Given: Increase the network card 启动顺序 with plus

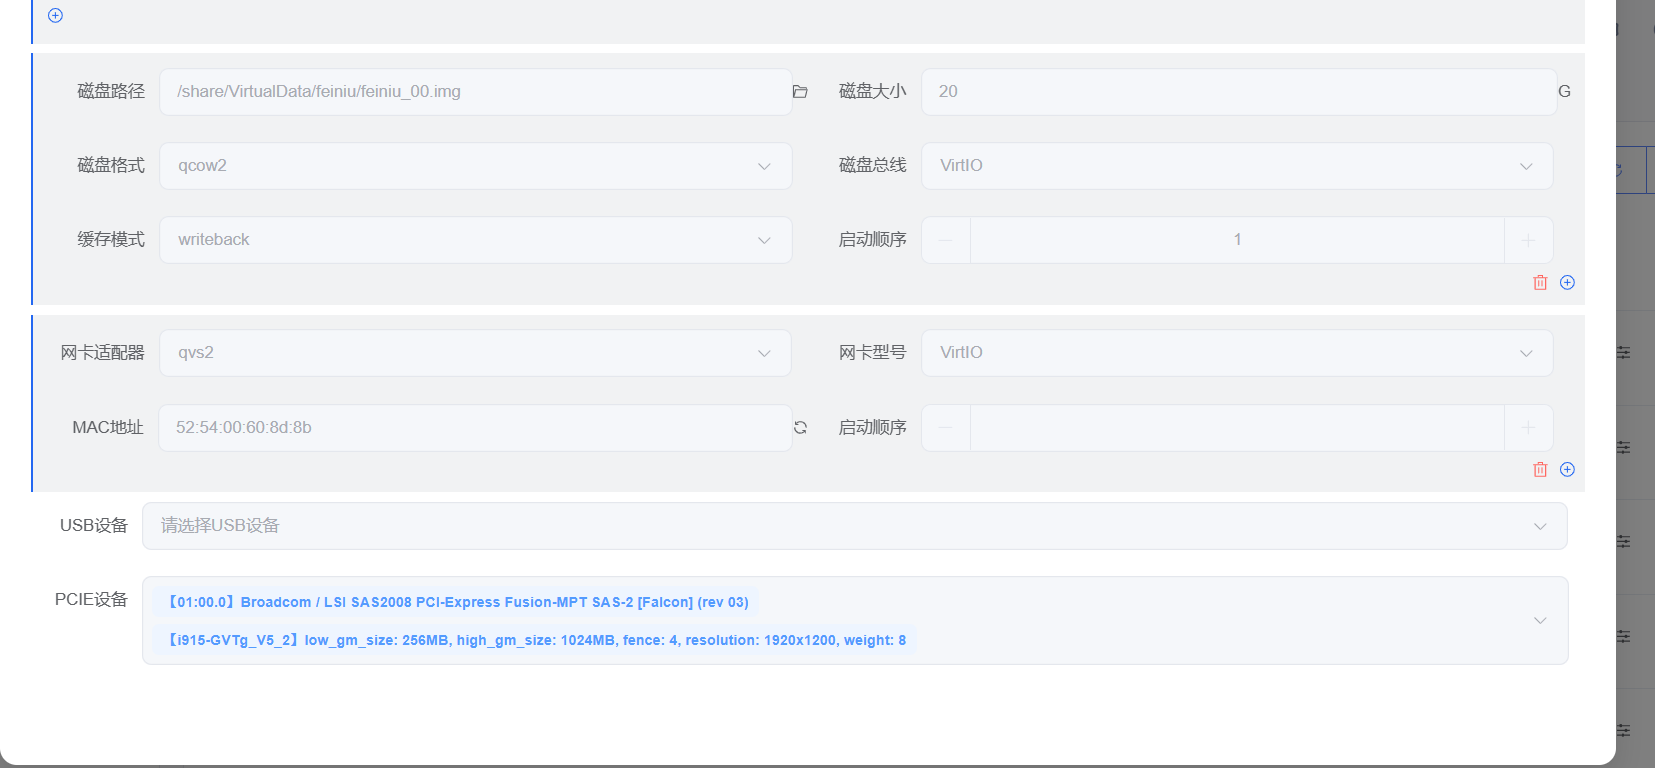Looking at the screenshot, I should [1528, 428].
